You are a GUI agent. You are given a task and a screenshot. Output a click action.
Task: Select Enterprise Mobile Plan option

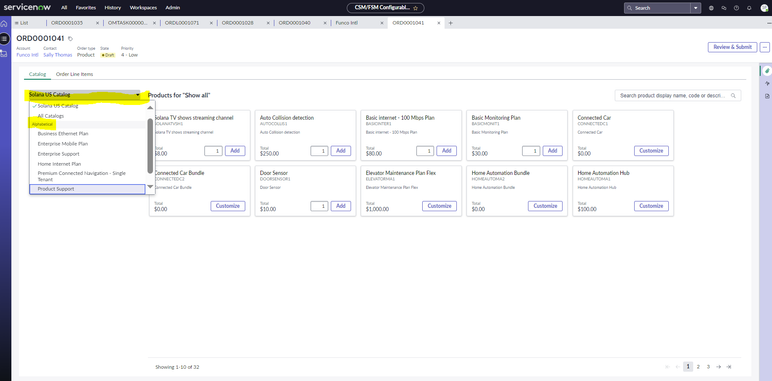[x=63, y=144]
